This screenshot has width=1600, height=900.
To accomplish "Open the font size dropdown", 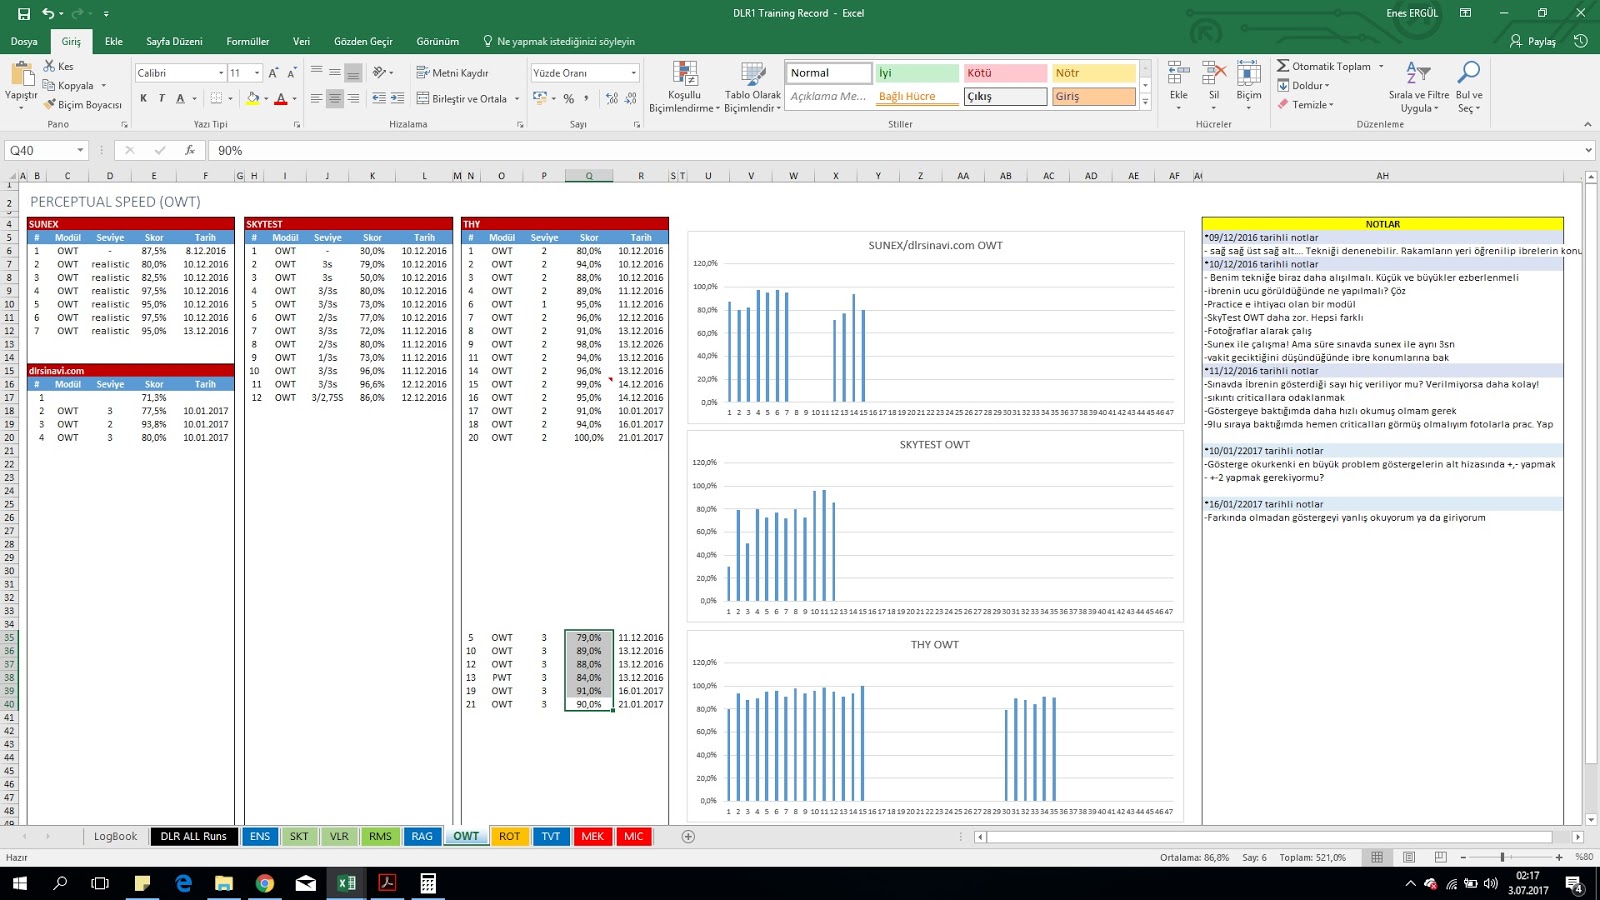I will tap(257, 73).
